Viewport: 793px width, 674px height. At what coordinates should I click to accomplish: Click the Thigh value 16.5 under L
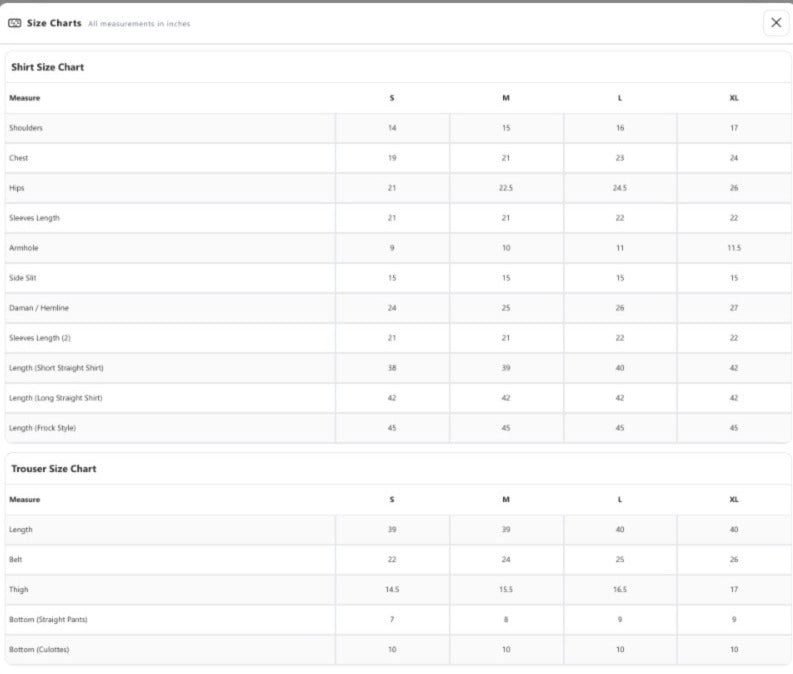[x=620, y=590]
